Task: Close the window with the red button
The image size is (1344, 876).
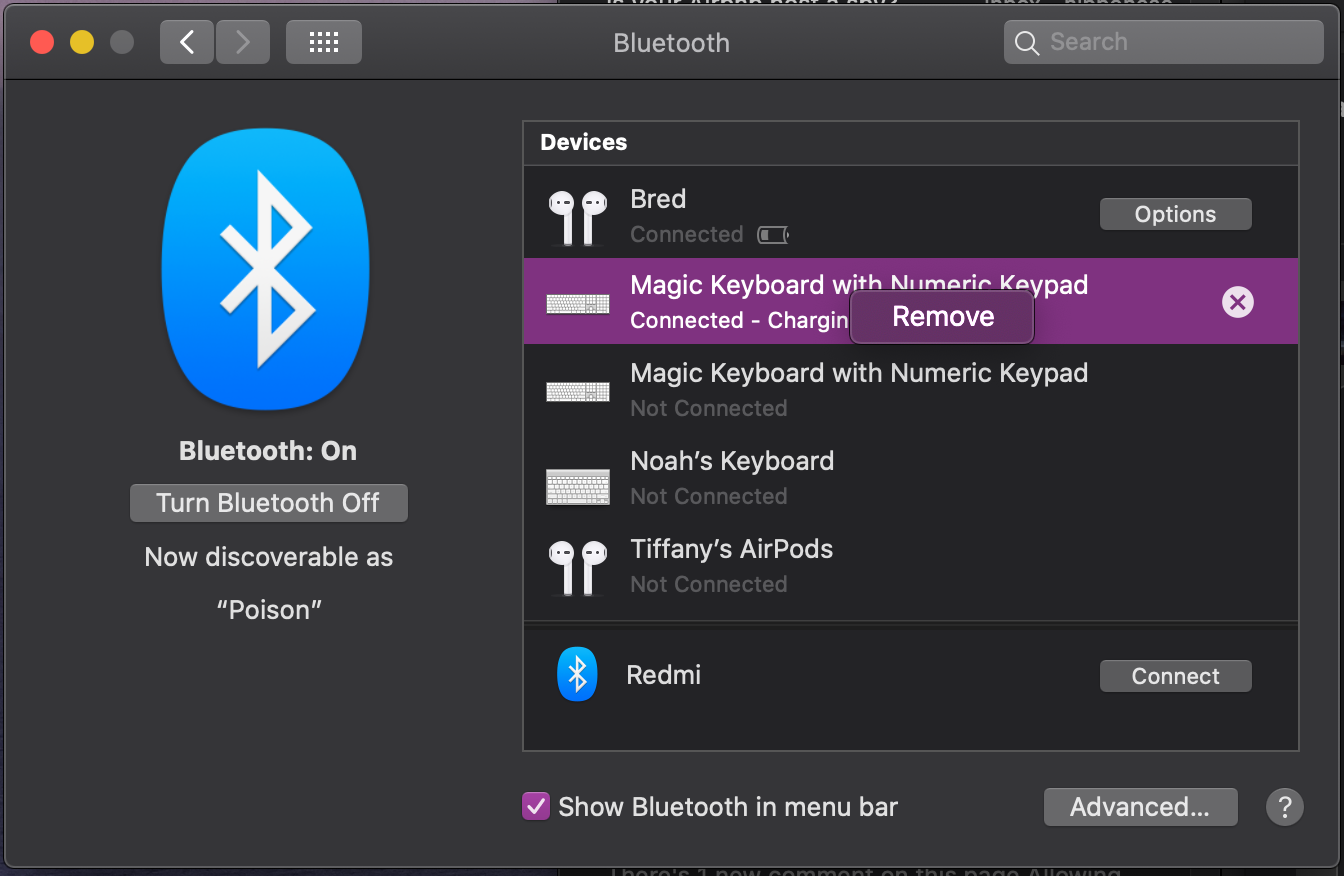Action: pos(42,42)
